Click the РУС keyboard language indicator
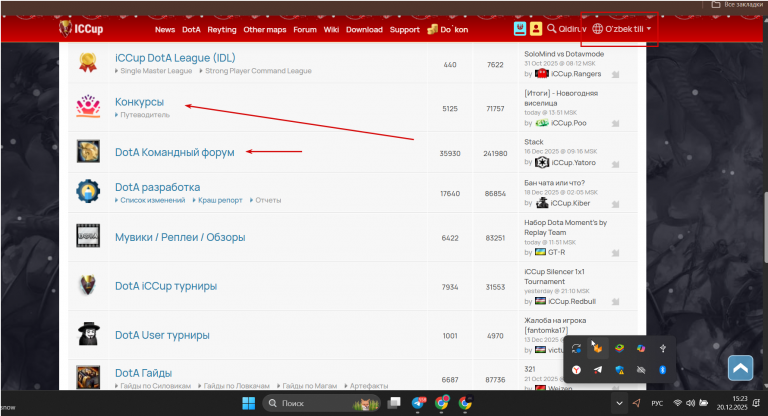 coord(657,403)
